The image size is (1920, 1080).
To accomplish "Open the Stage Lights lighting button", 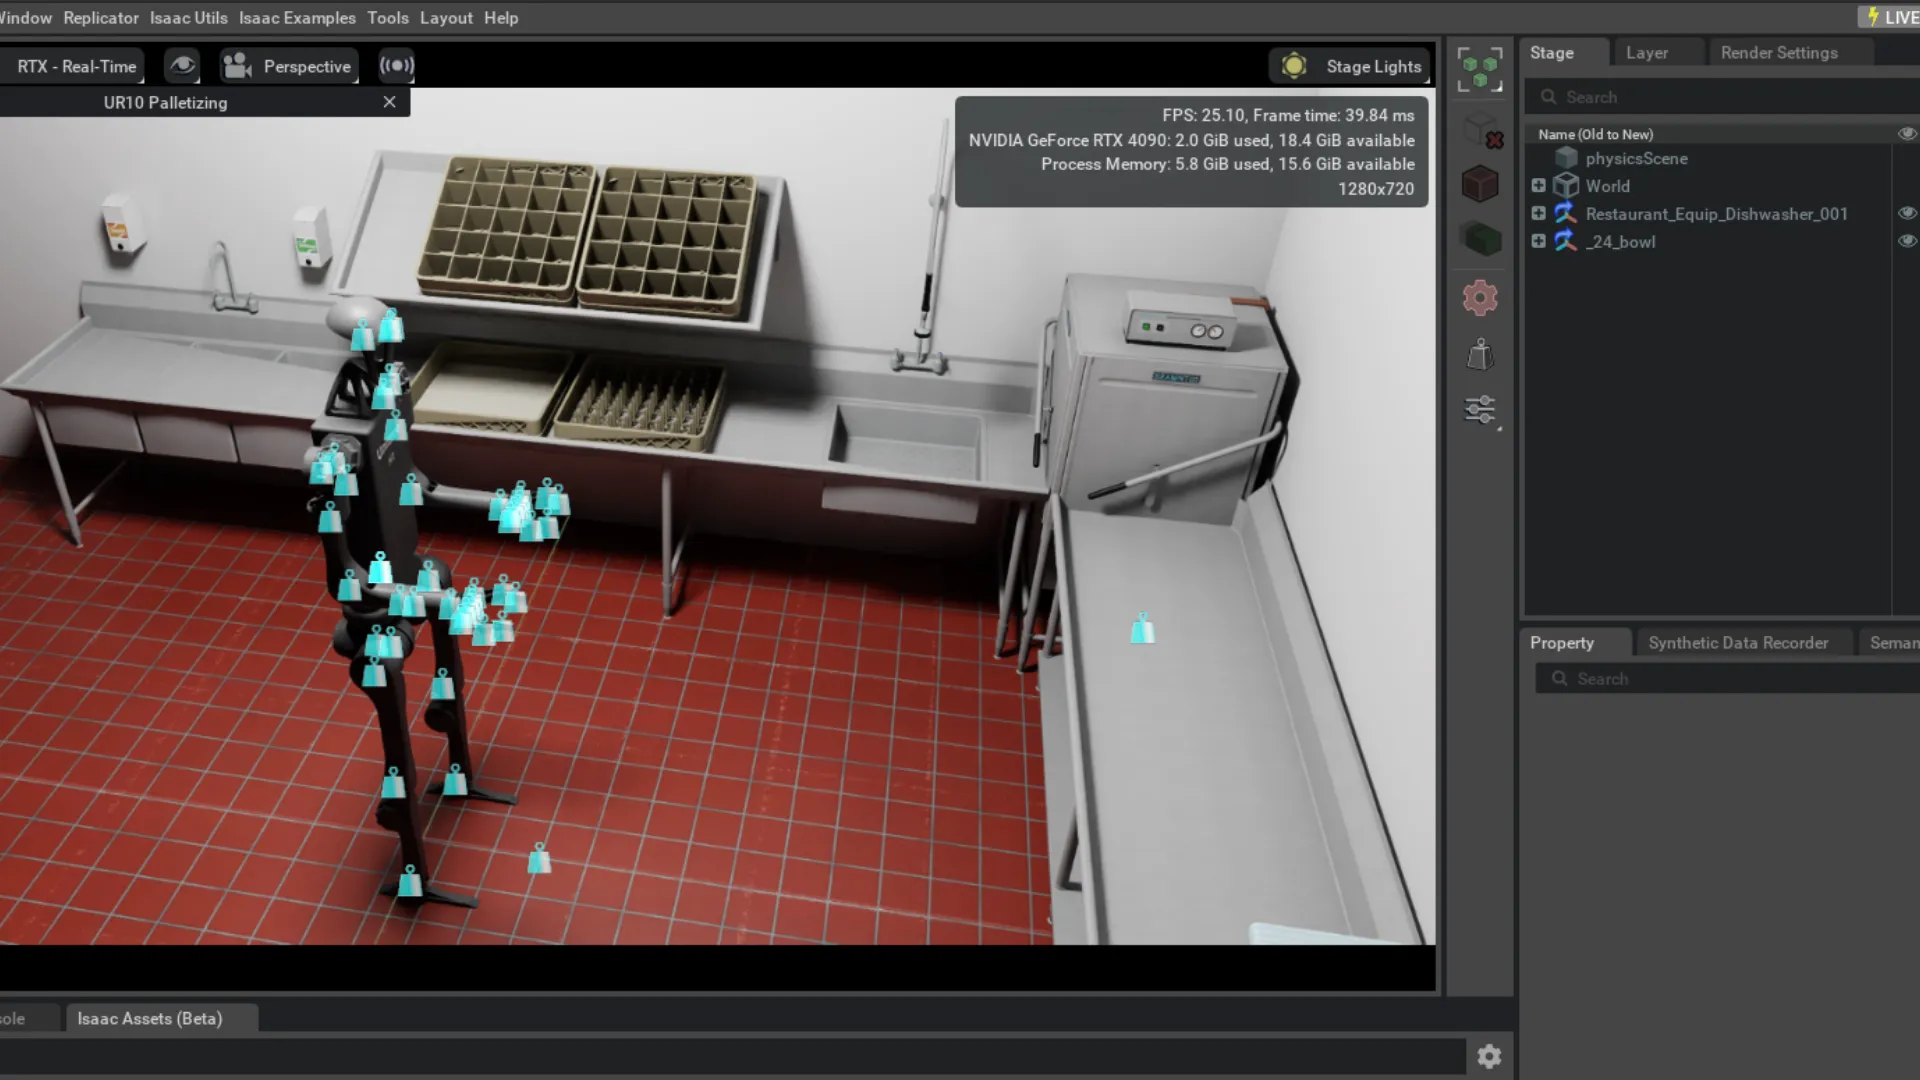I will tap(1350, 66).
